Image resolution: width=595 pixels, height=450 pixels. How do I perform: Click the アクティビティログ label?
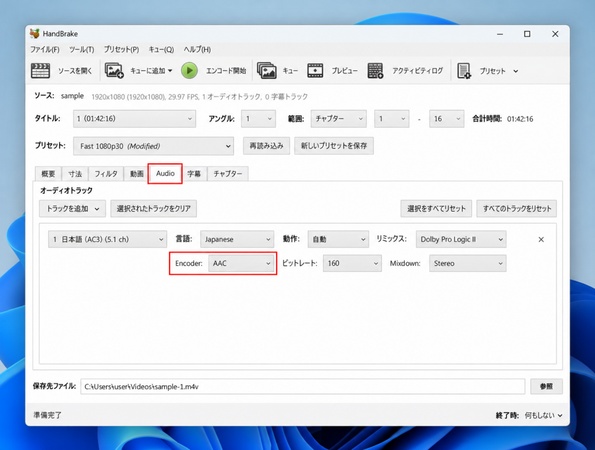(x=417, y=71)
